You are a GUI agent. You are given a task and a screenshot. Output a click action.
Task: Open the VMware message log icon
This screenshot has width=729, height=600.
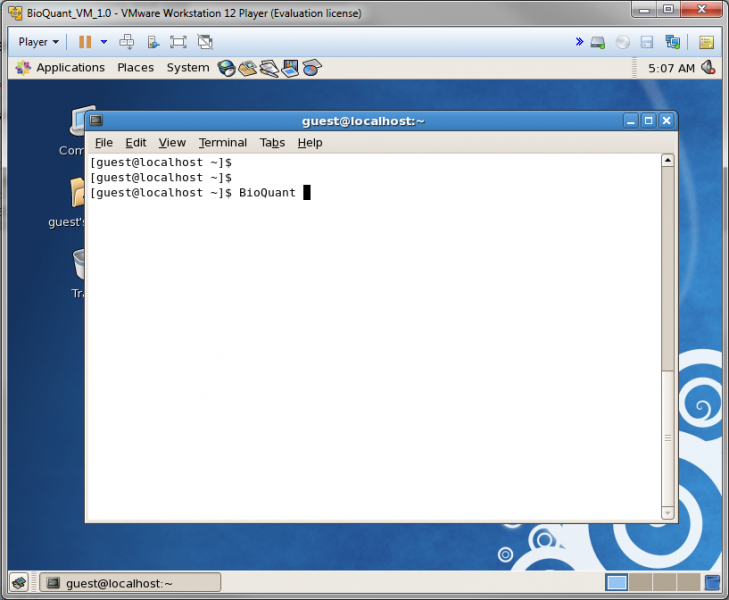706,42
